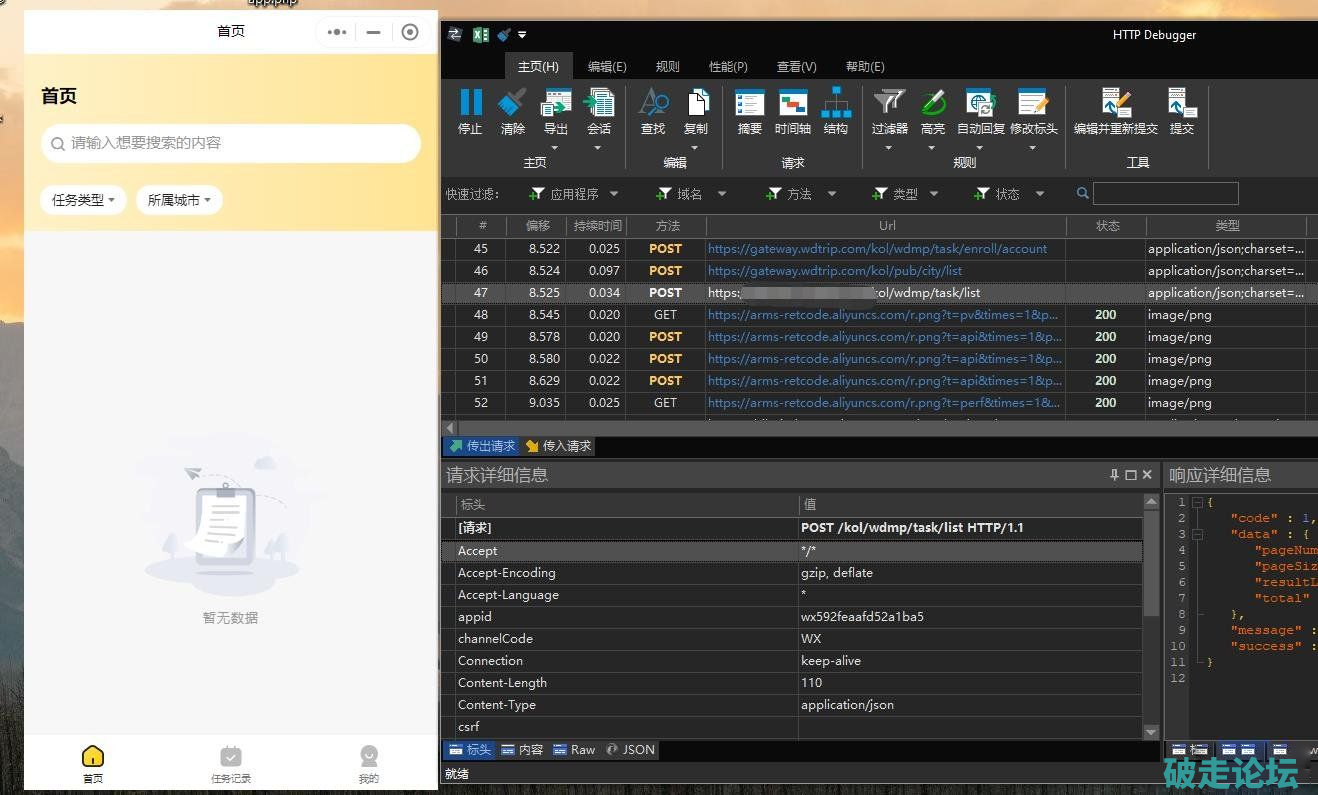Click the 请输入想要搜索的内容 search field

(x=231, y=143)
